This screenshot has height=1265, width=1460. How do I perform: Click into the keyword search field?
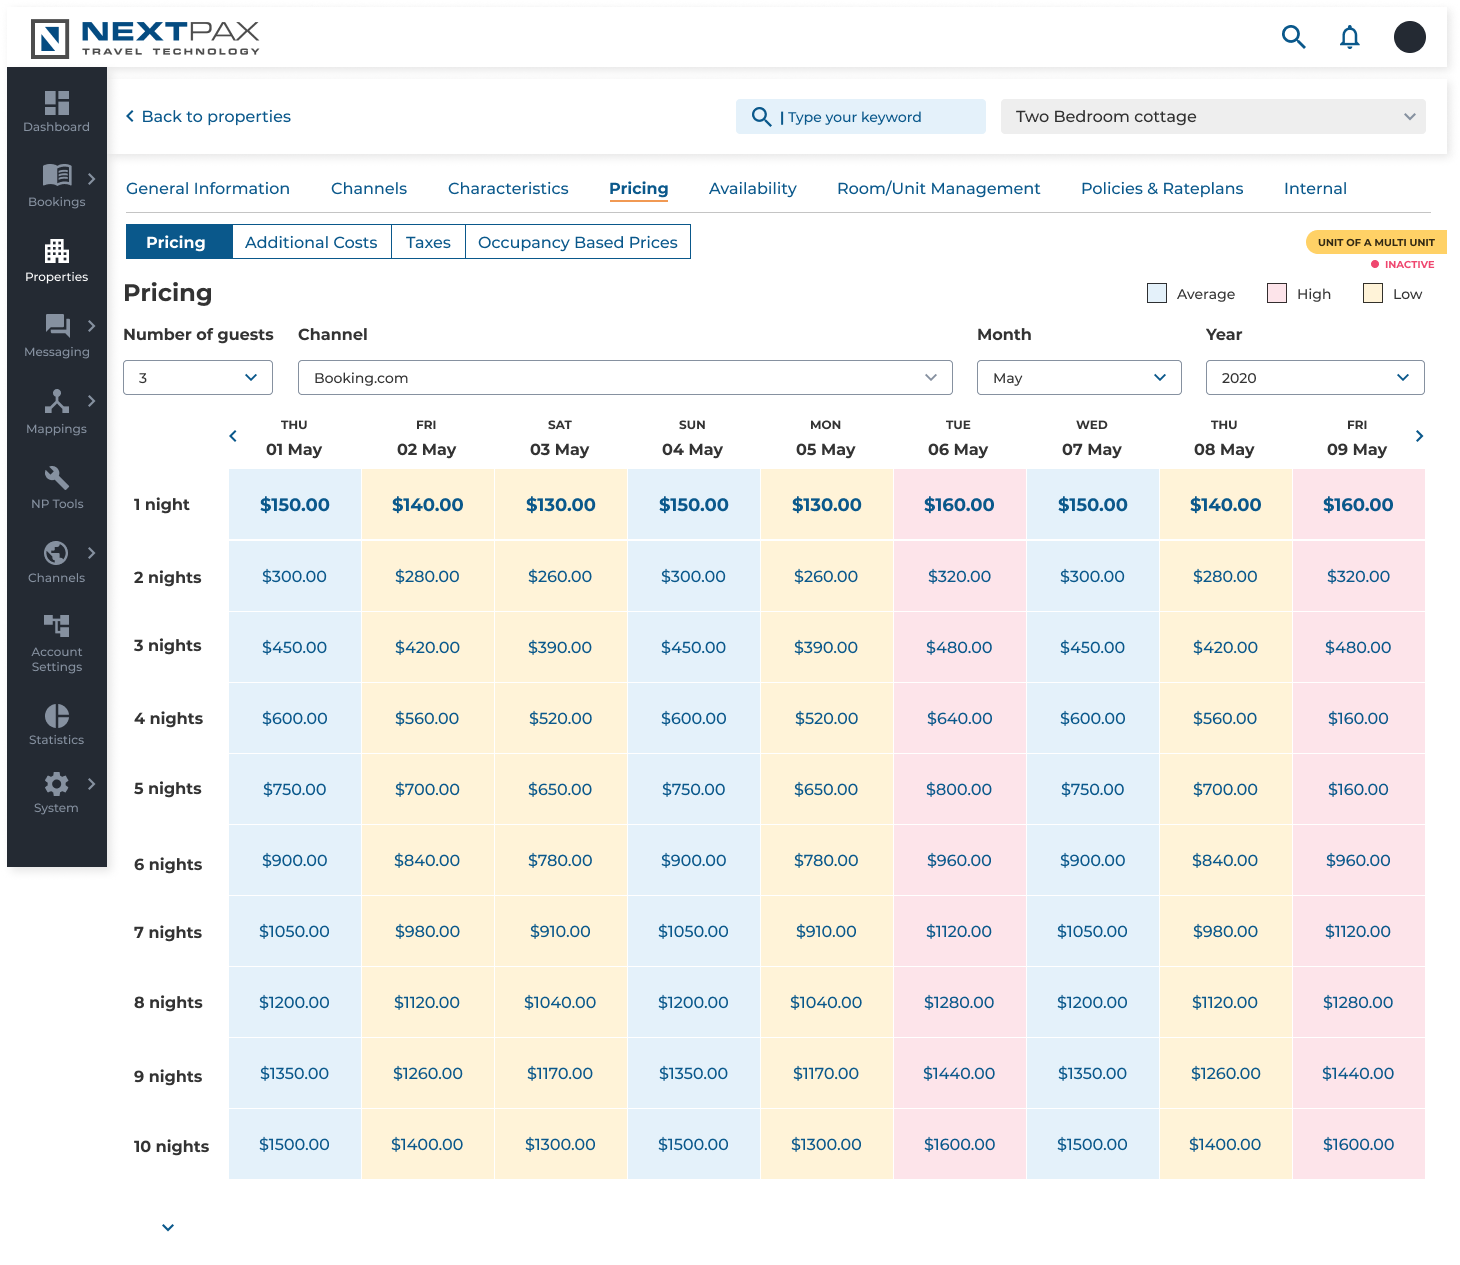[x=870, y=116]
